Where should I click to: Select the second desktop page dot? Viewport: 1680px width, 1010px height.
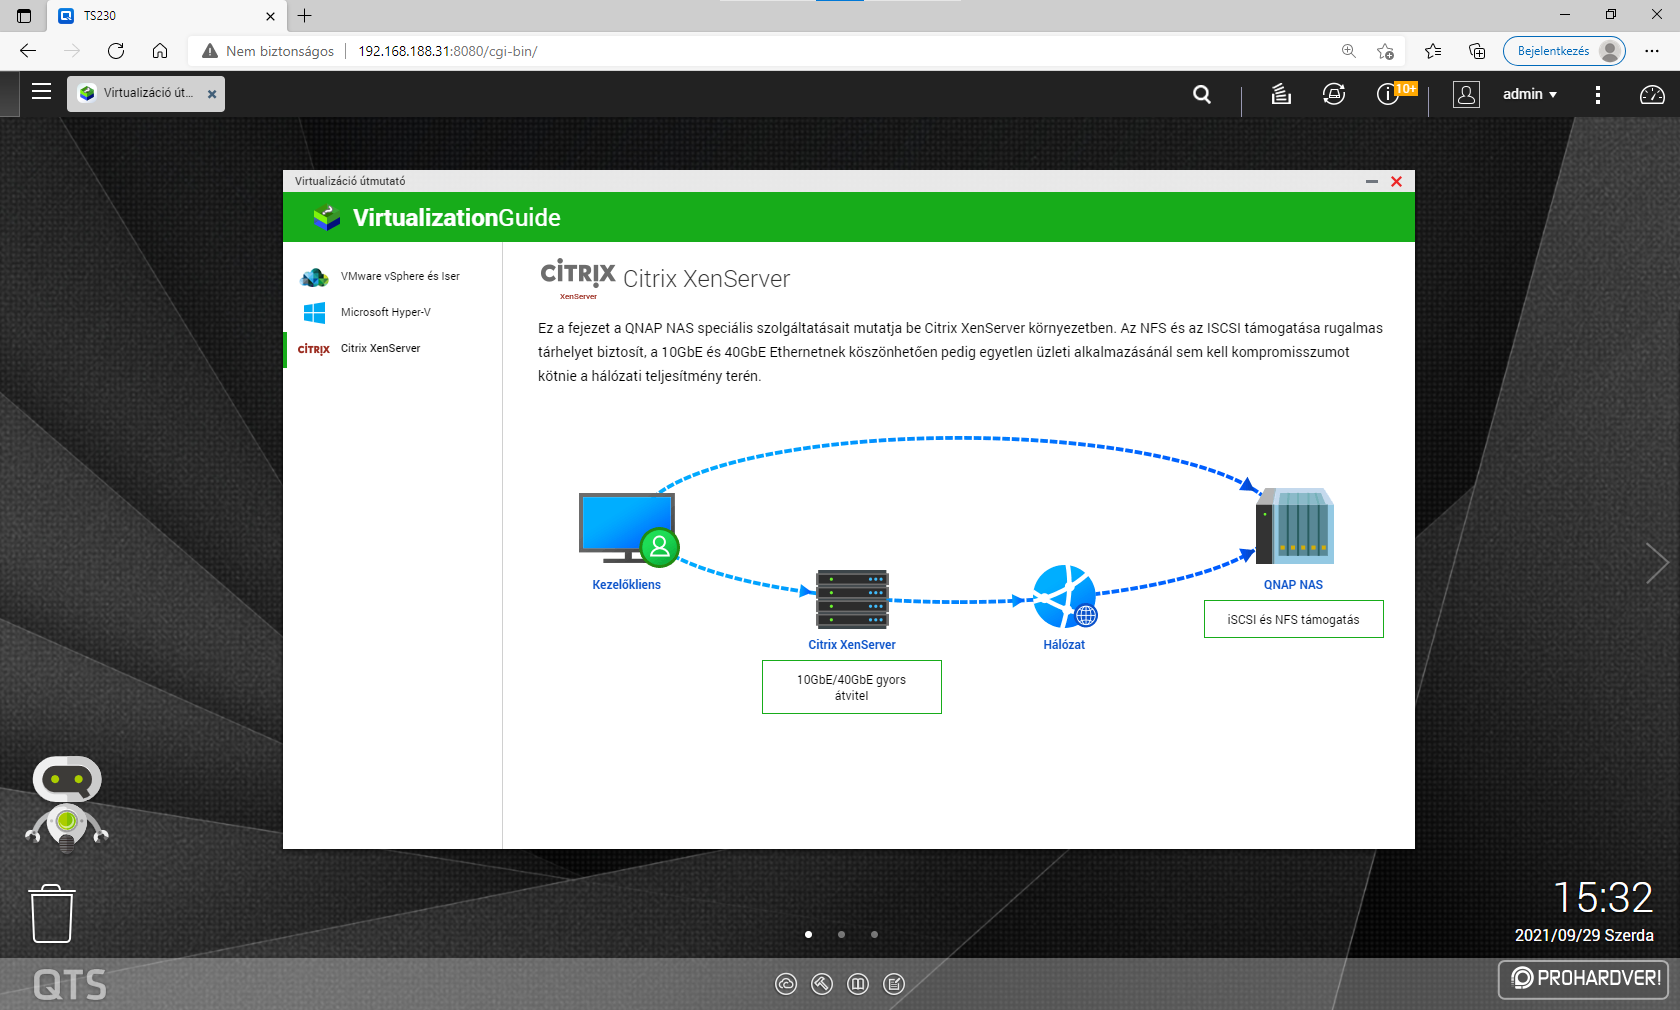click(841, 934)
